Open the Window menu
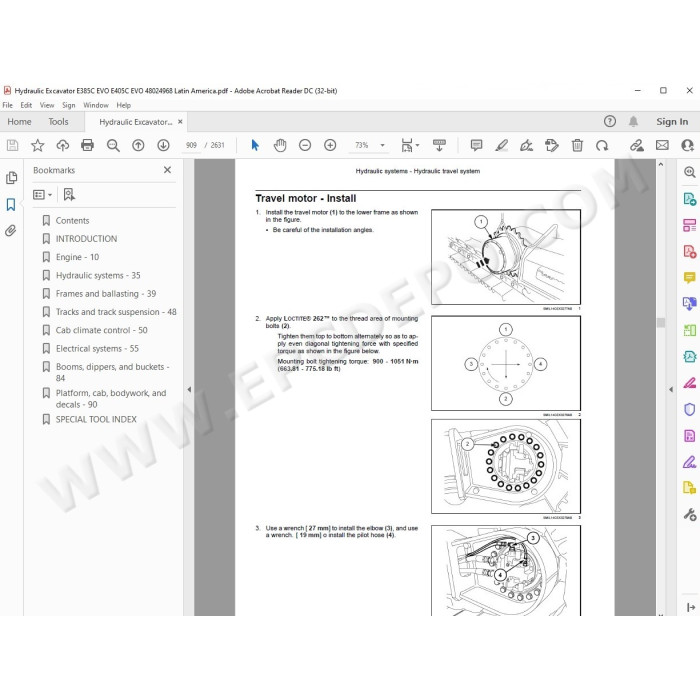The image size is (700, 700). tap(96, 105)
